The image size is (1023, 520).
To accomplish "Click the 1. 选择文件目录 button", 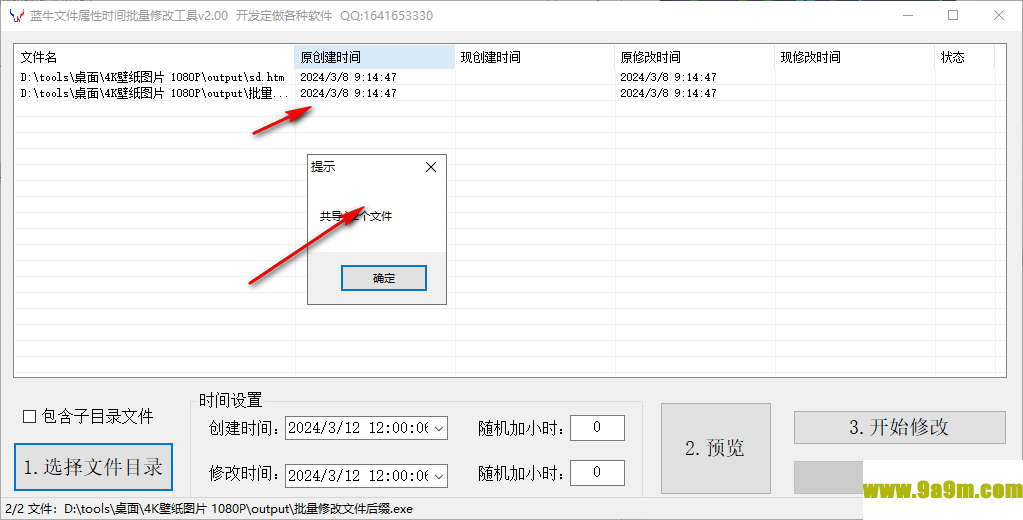I will 93,467.
